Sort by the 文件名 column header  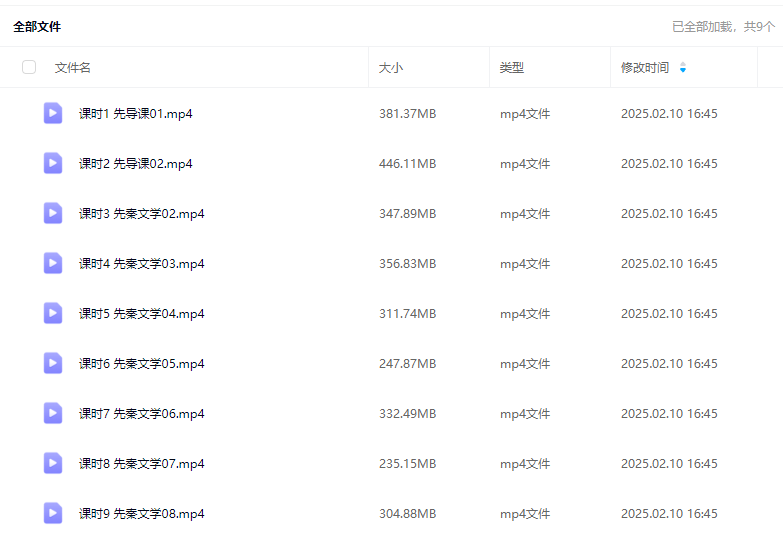coord(72,67)
